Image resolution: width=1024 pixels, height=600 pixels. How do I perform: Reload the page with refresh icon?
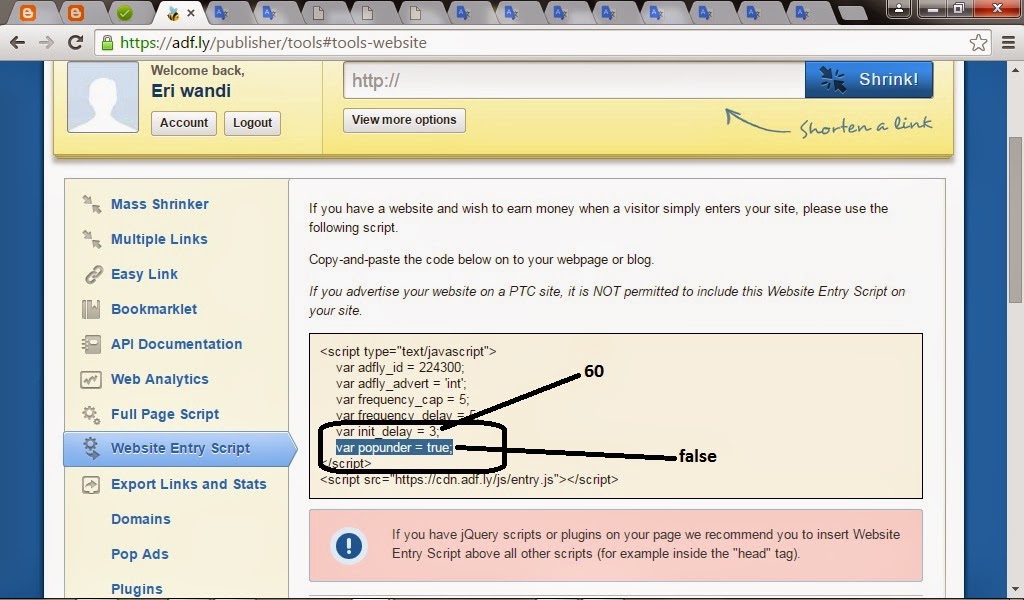tap(76, 42)
